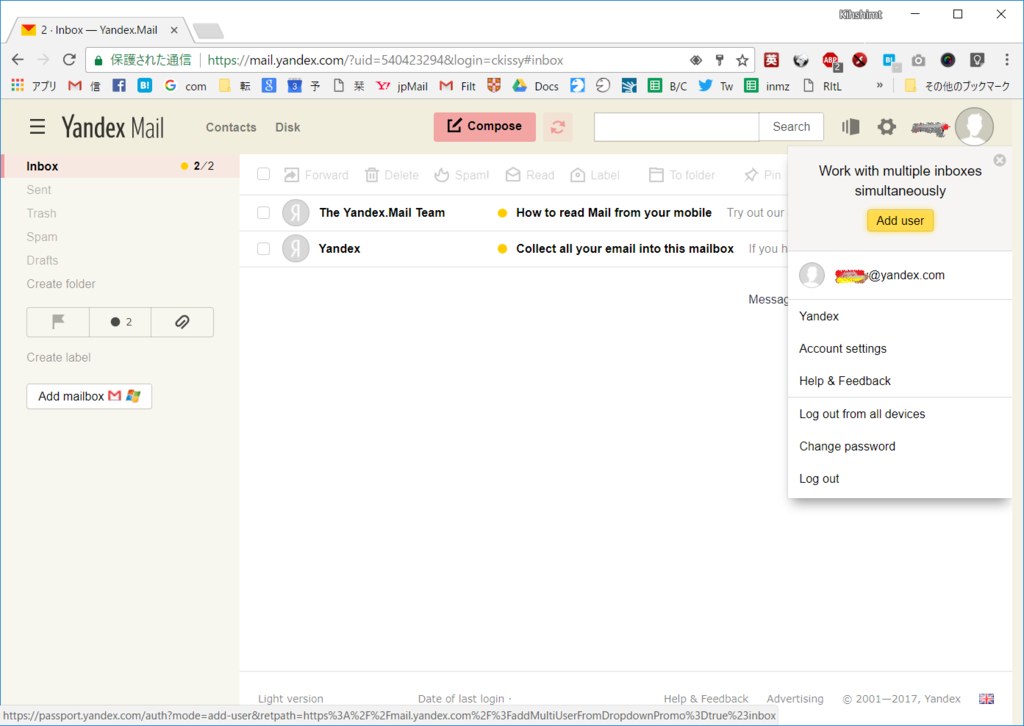Open the settings gear icon
1024x726 pixels.
click(x=886, y=127)
